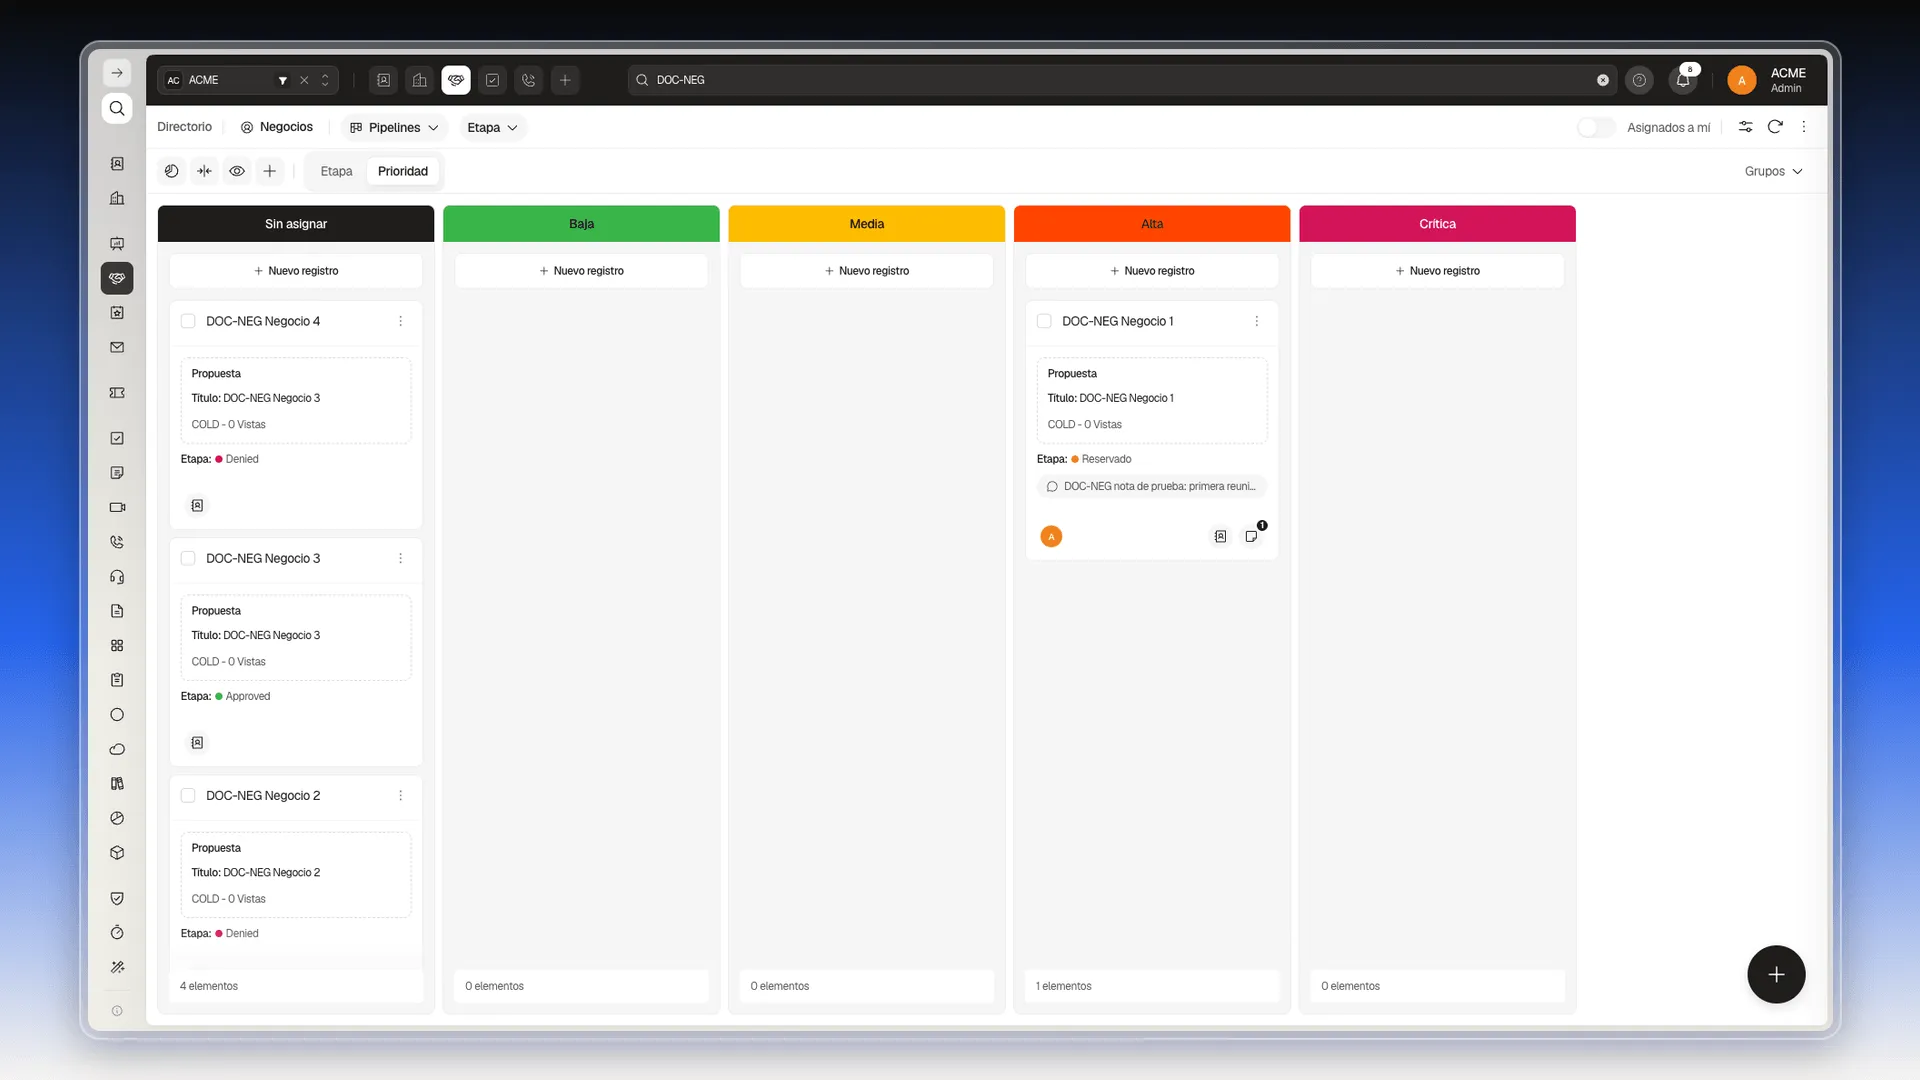Click the help question mark icon

point(1639,80)
